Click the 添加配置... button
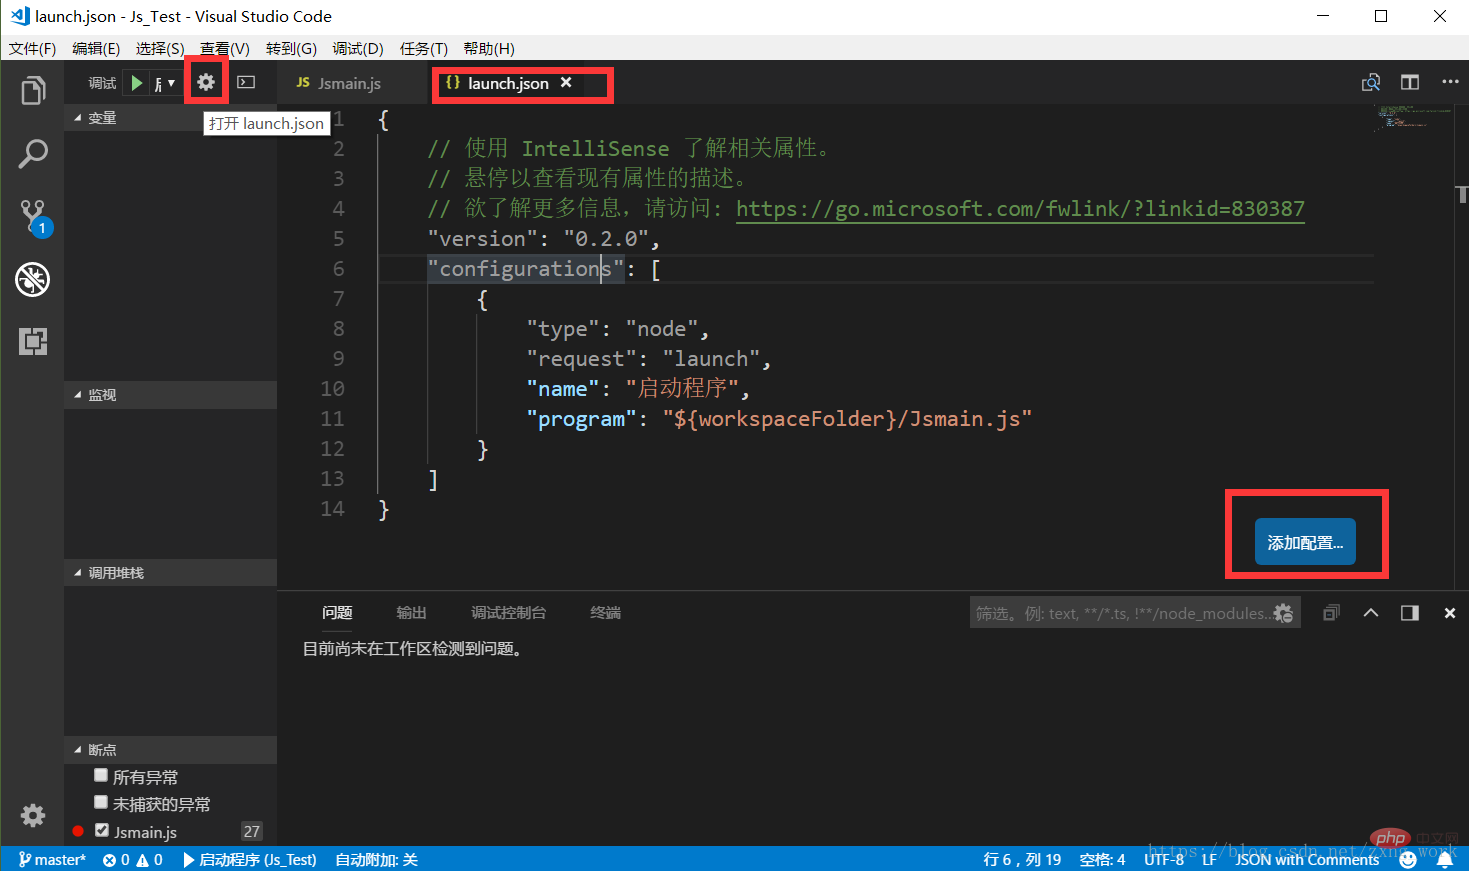This screenshot has width=1469, height=871. pyautogui.click(x=1305, y=541)
